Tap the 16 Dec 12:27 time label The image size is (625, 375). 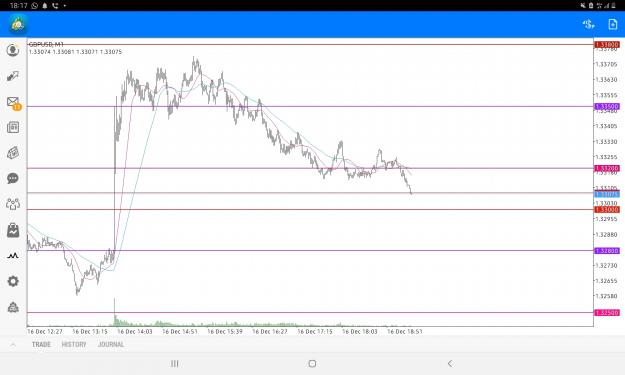click(45, 331)
